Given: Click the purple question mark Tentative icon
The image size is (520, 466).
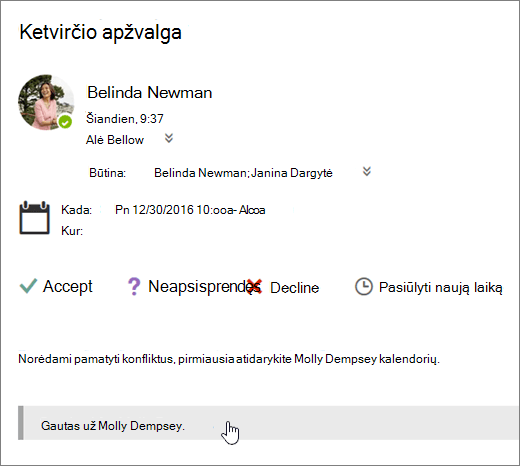Looking at the screenshot, I should tap(134, 287).
